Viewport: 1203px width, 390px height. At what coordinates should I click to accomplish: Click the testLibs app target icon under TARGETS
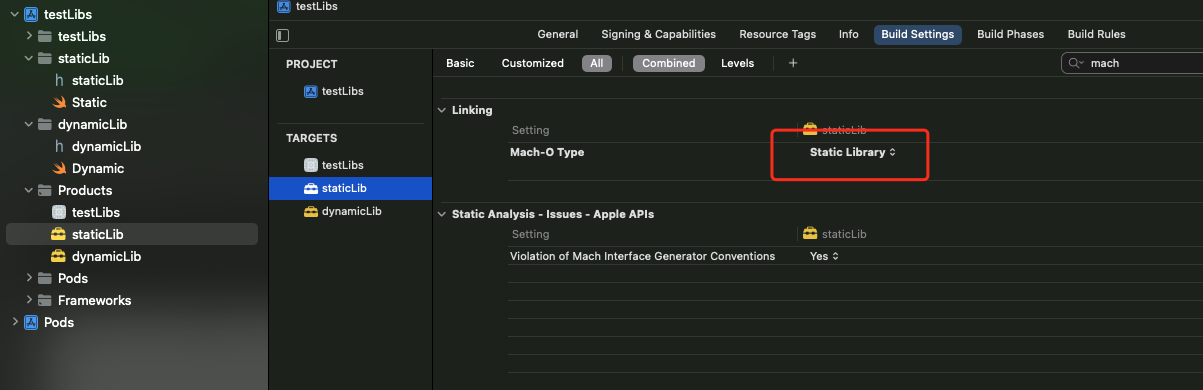(311, 165)
